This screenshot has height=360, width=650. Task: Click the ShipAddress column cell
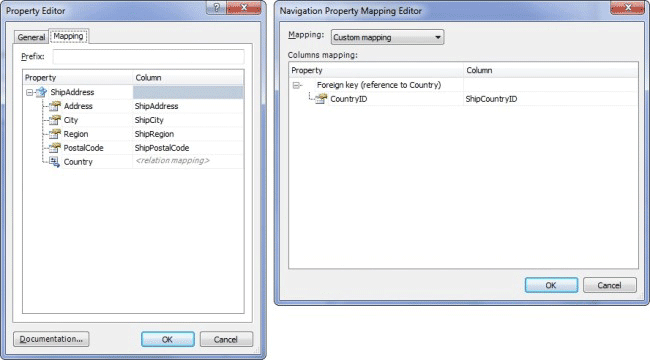click(x=188, y=106)
